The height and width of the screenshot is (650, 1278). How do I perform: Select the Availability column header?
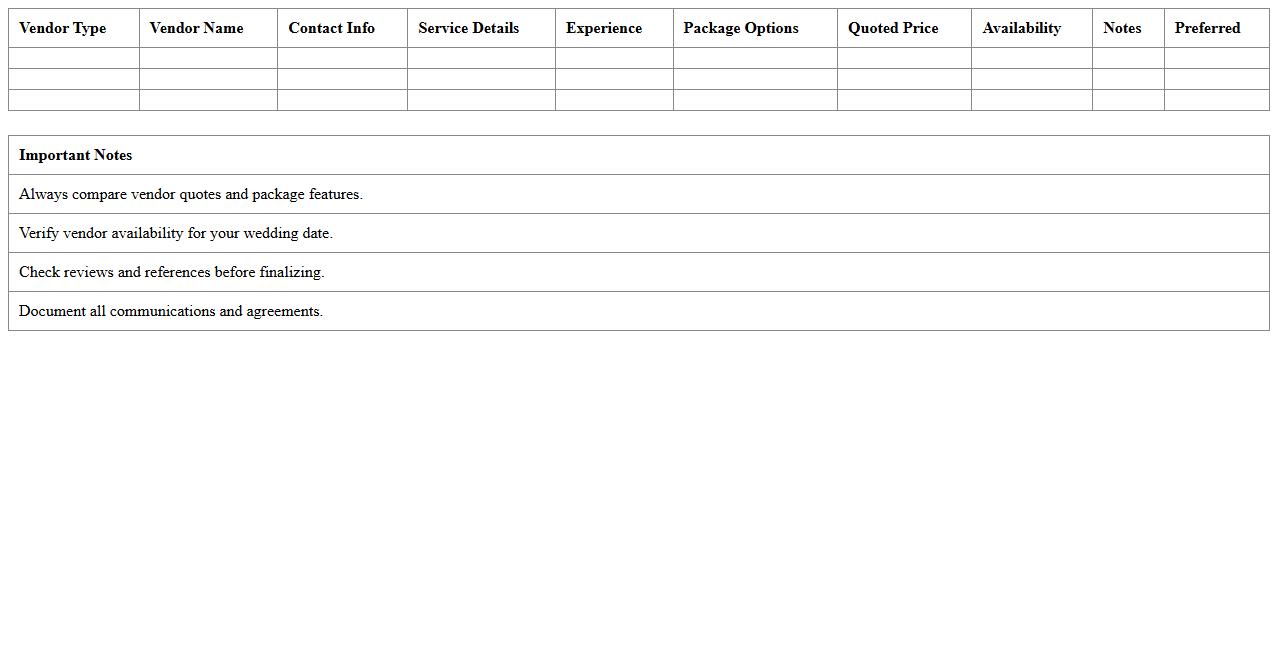click(x=1021, y=28)
